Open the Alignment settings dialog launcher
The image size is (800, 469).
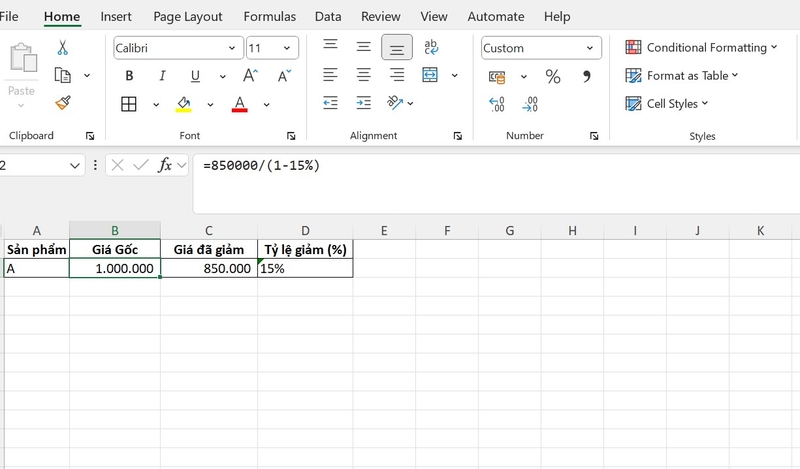(457, 136)
